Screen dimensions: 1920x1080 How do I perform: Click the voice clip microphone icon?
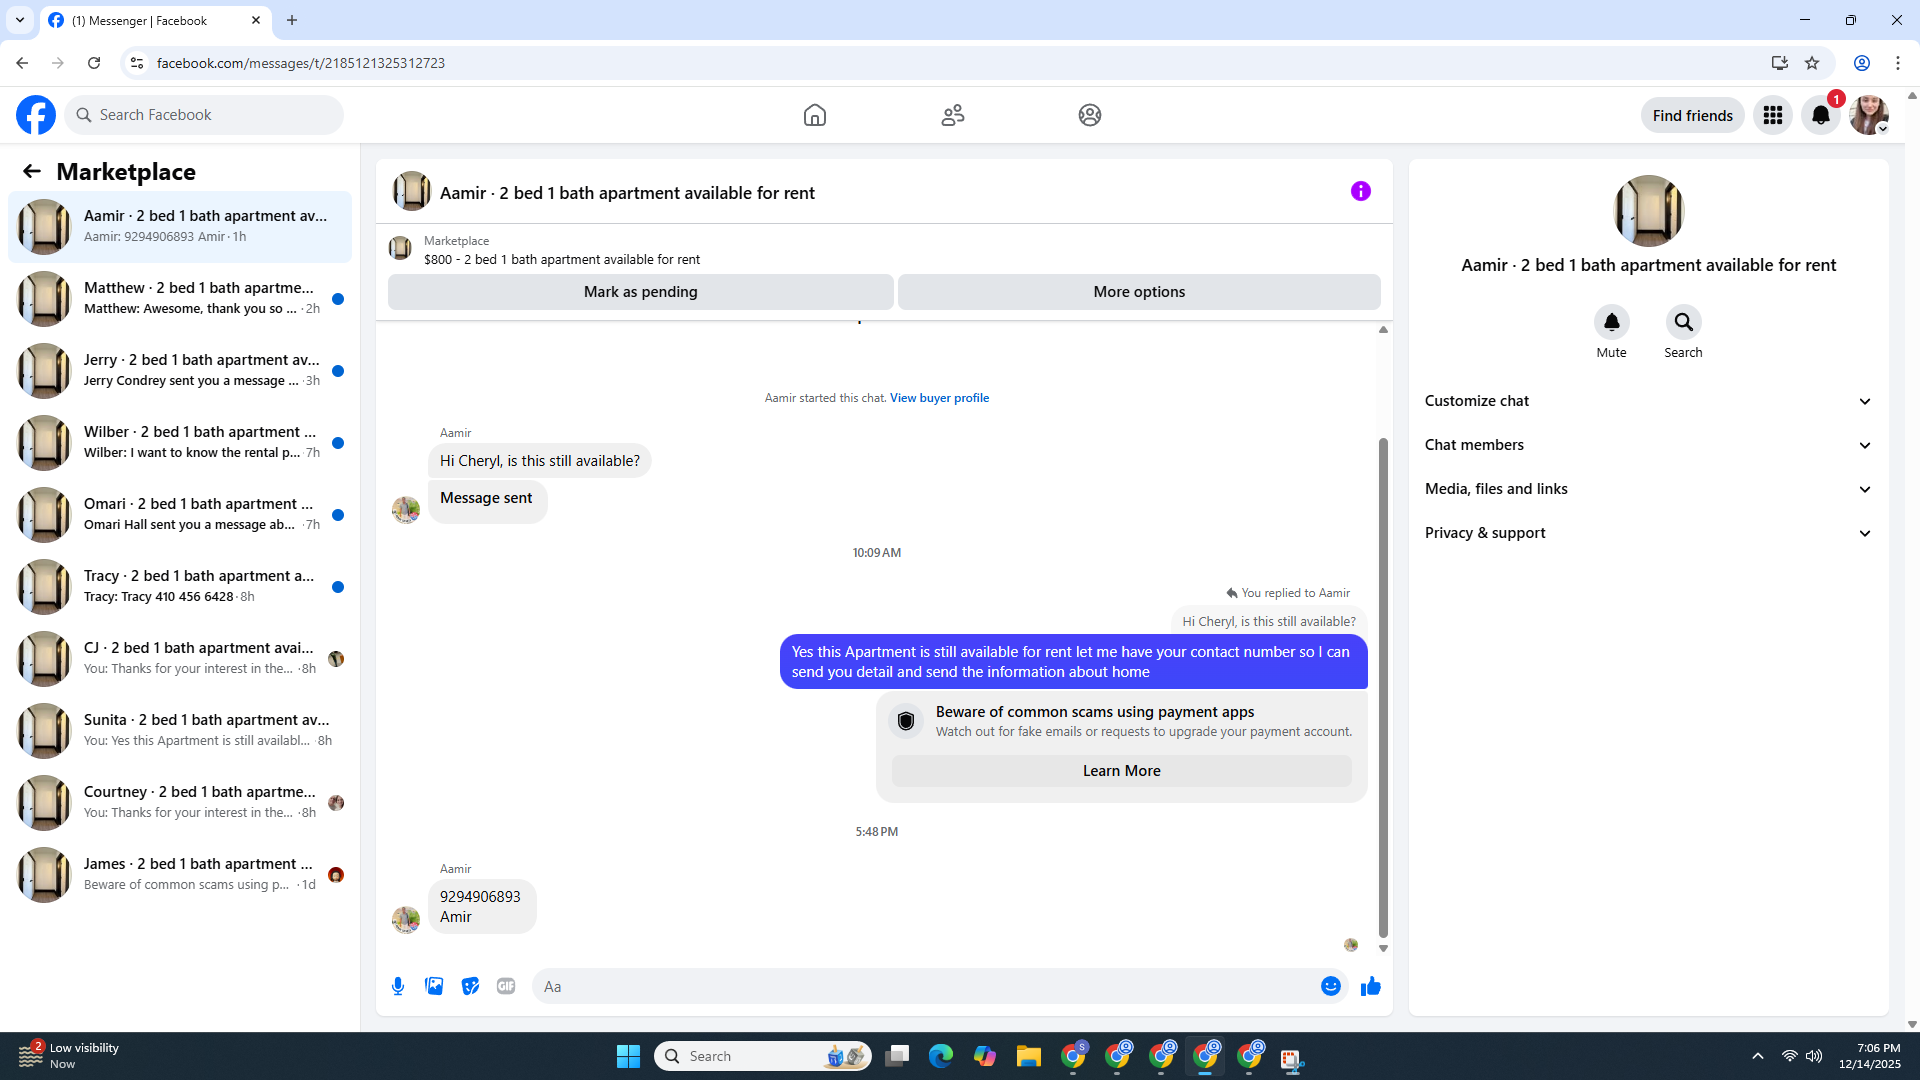pyautogui.click(x=398, y=986)
